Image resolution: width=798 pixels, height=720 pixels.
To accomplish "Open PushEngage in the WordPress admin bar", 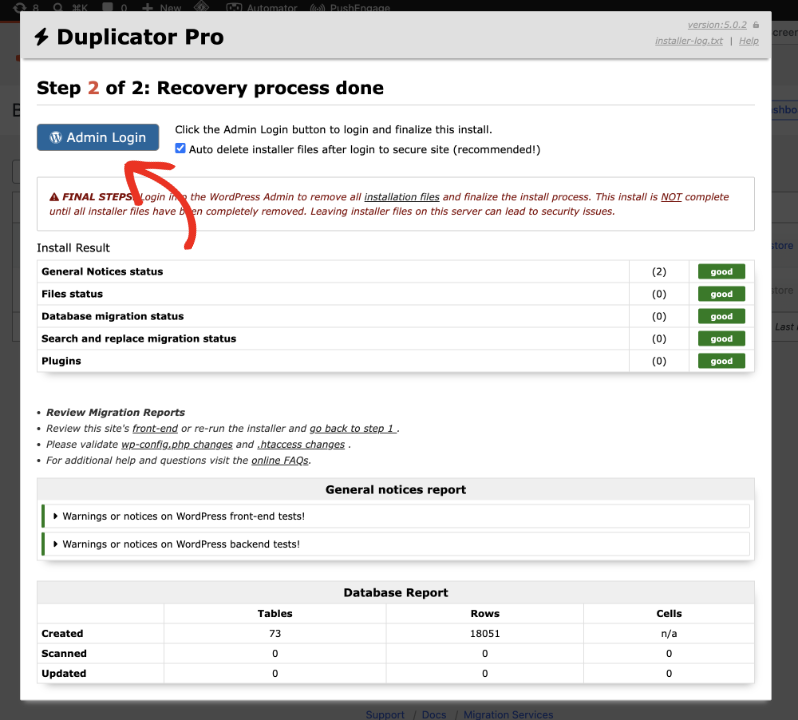I will [350, 7].
